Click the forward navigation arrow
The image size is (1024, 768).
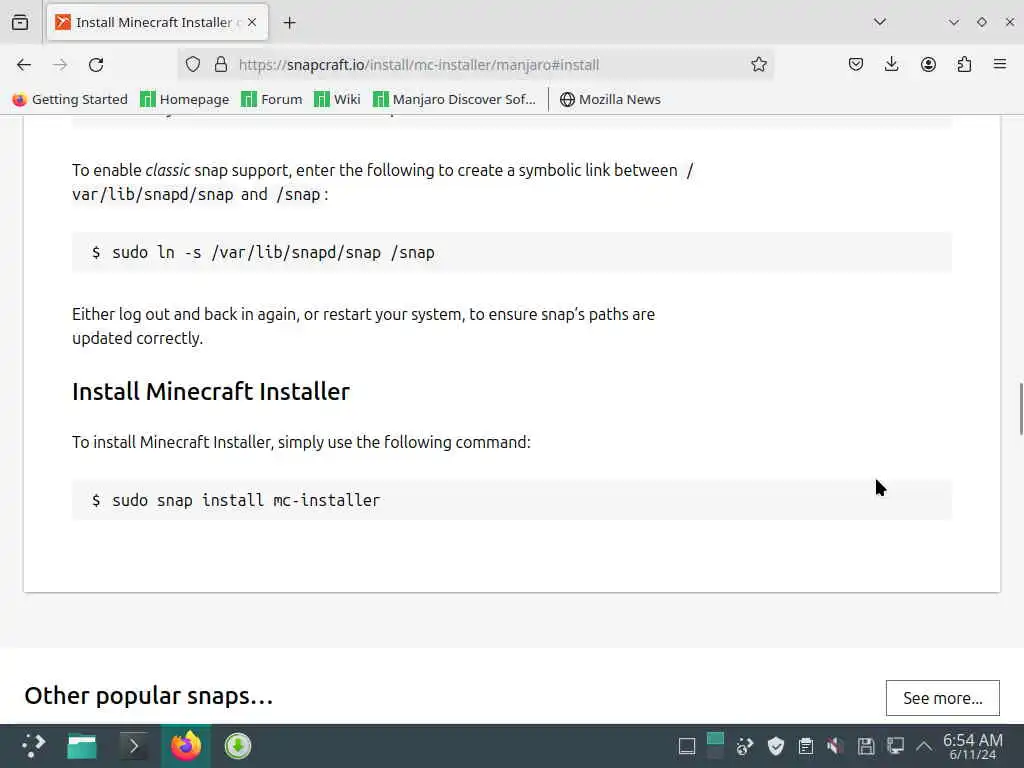(x=60, y=65)
